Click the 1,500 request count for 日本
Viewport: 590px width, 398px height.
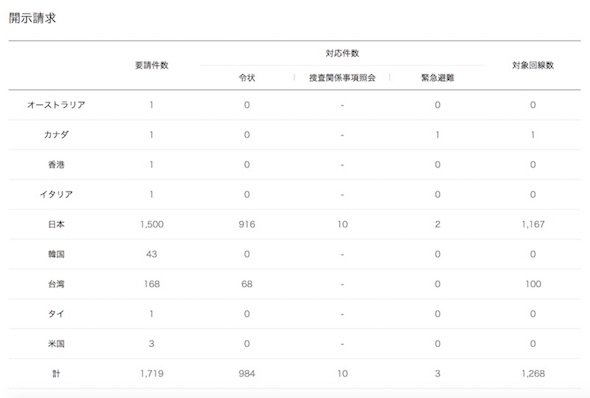click(x=152, y=224)
